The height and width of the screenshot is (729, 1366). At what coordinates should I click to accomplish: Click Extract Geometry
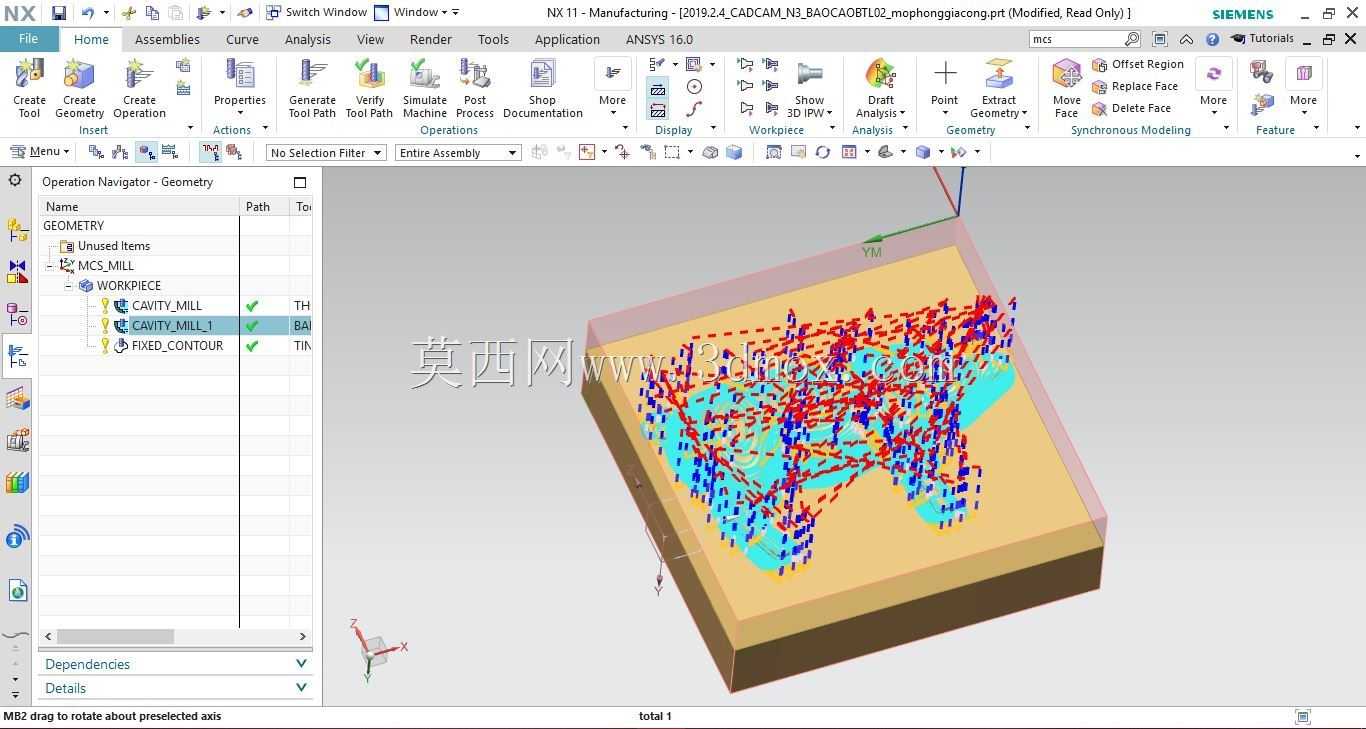pos(999,88)
